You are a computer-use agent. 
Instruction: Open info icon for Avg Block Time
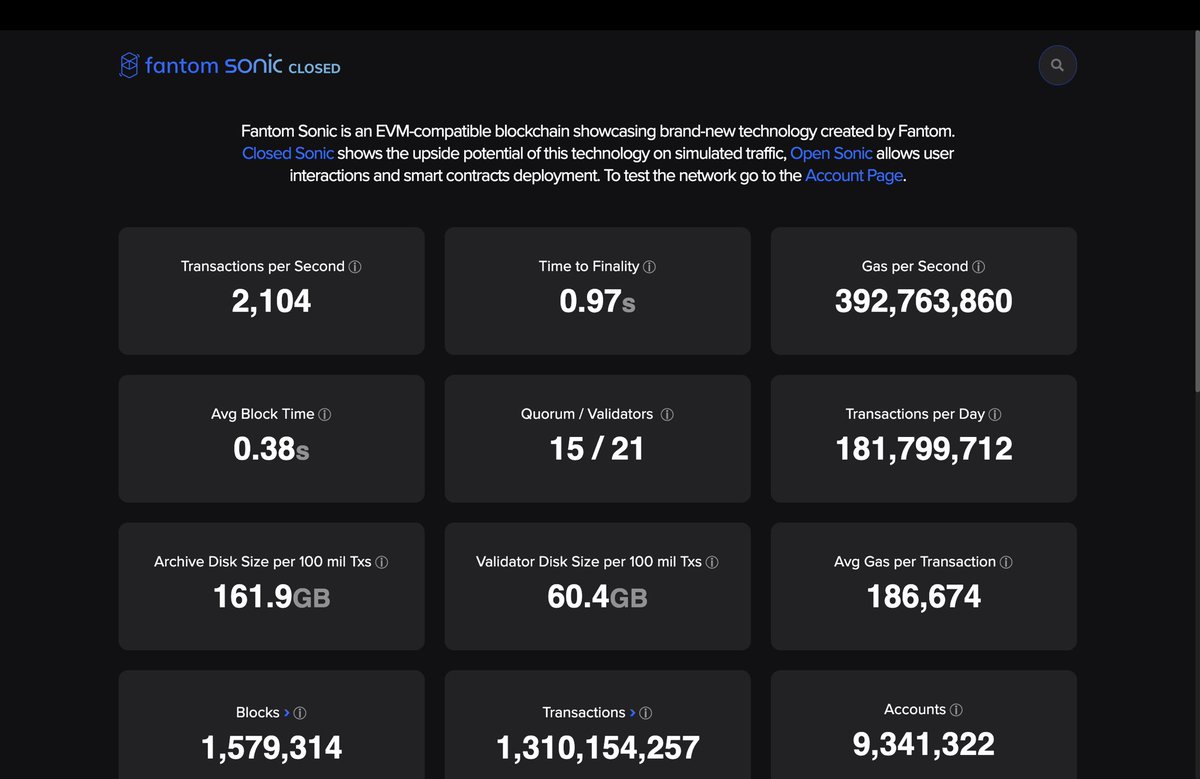pos(325,415)
